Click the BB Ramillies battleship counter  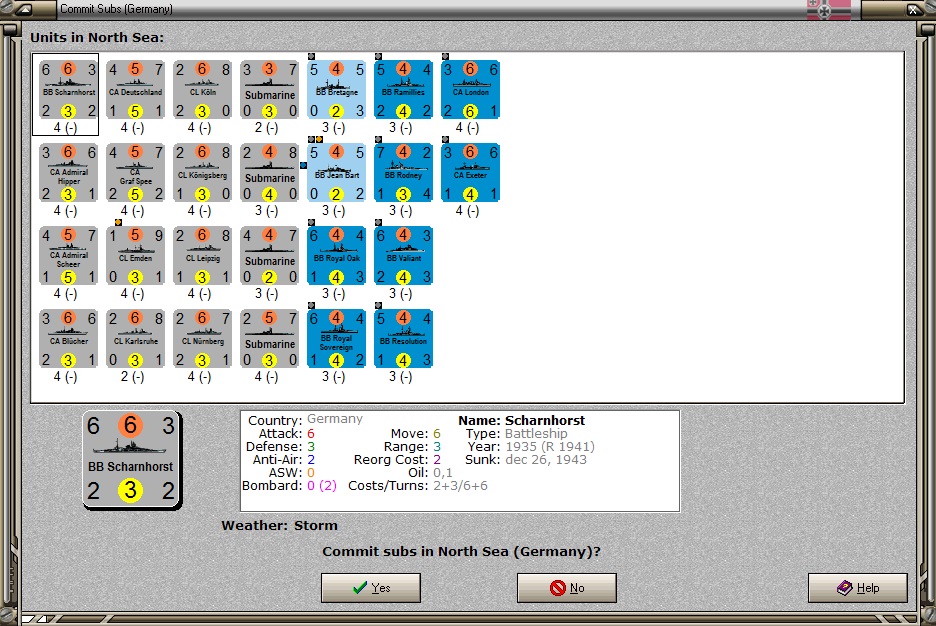tap(403, 90)
